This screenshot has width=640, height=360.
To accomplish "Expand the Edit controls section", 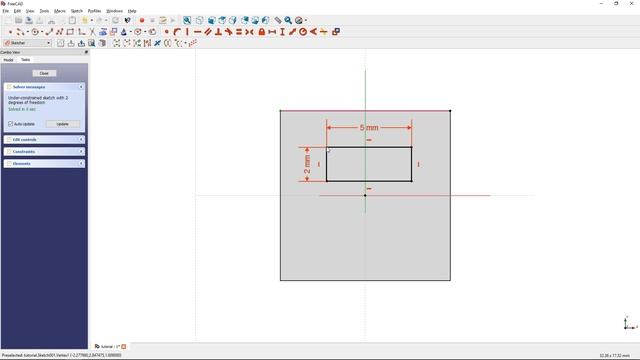I will [x=81, y=140].
